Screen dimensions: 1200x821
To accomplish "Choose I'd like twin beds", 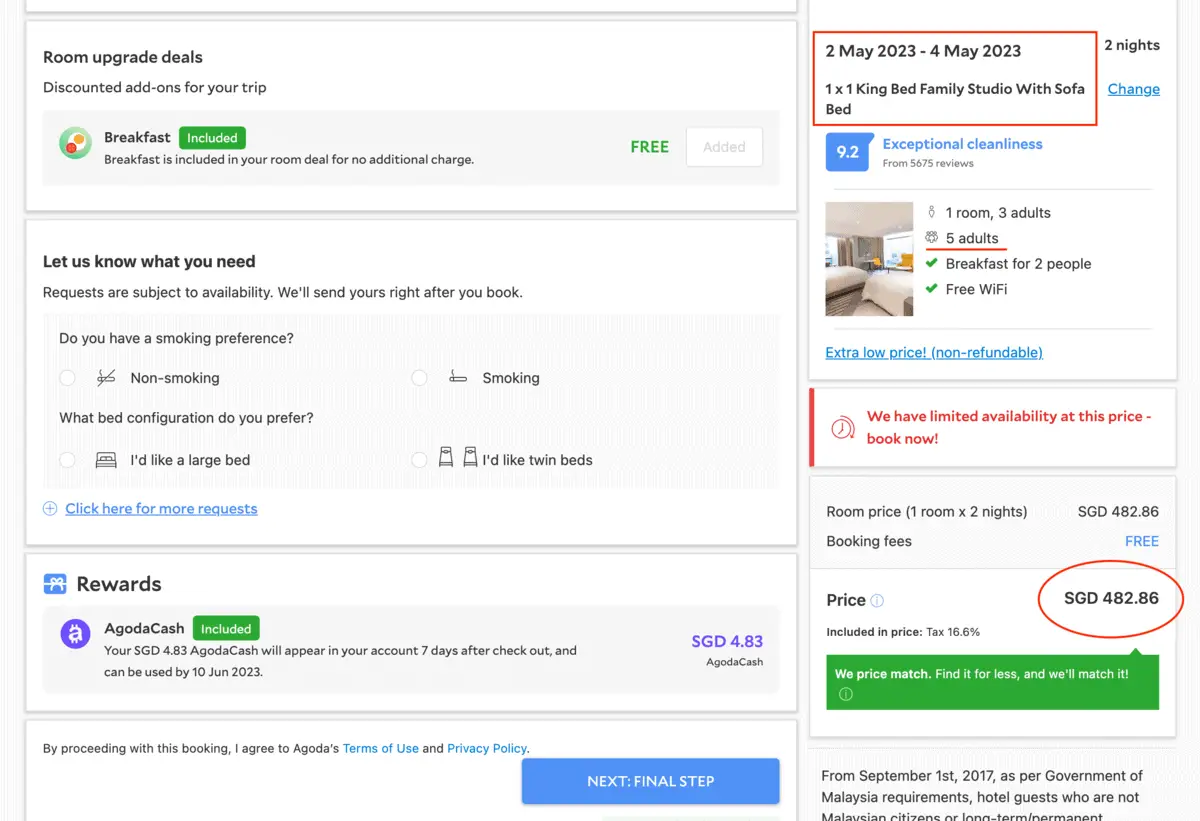I will coord(419,460).
